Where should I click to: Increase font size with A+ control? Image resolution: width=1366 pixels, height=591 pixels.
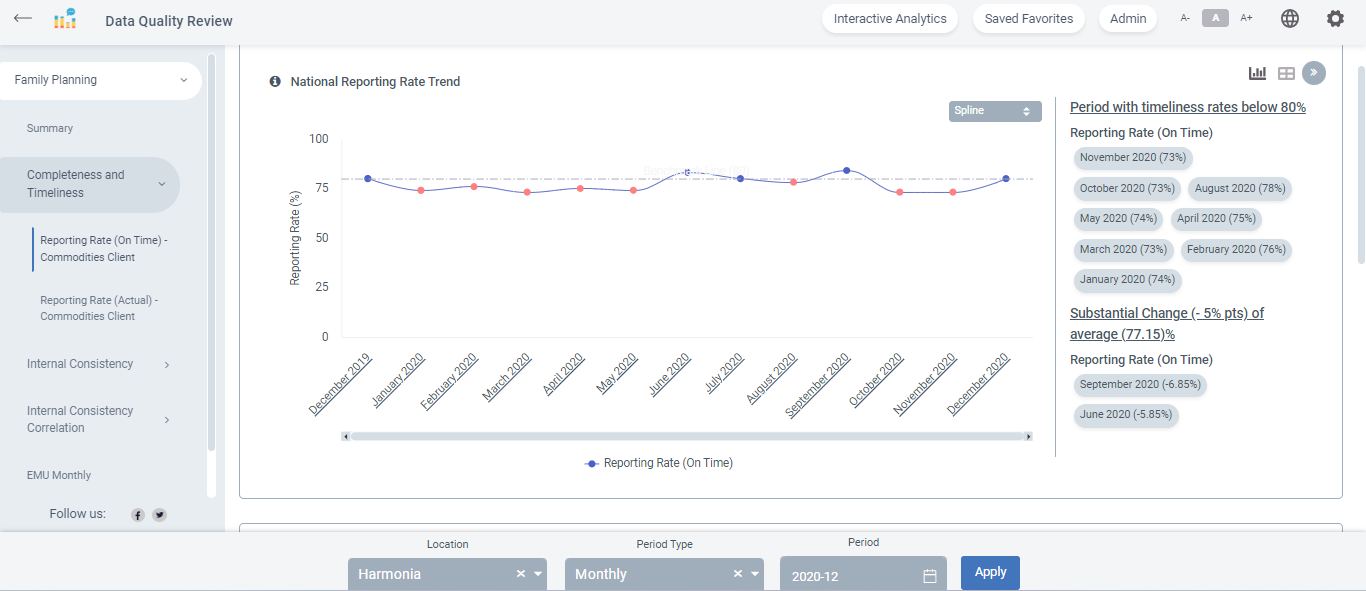click(1246, 18)
